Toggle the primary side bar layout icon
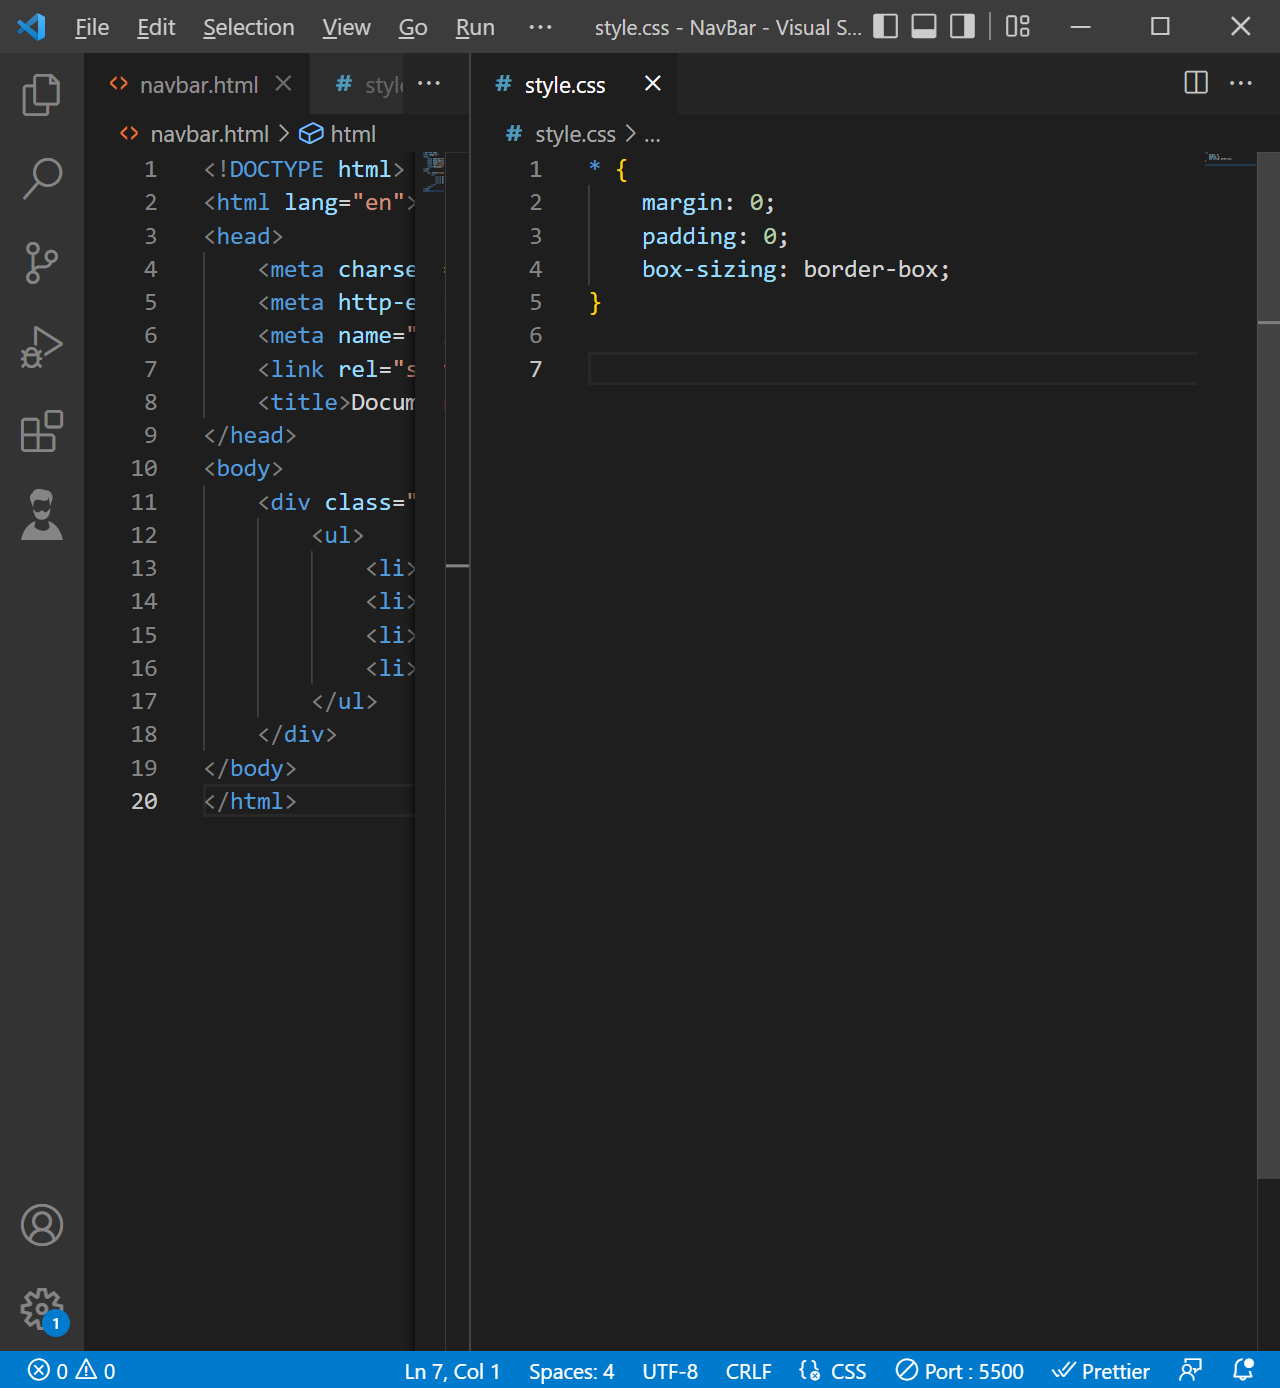This screenshot has width=1280, height=1388. 885,27
